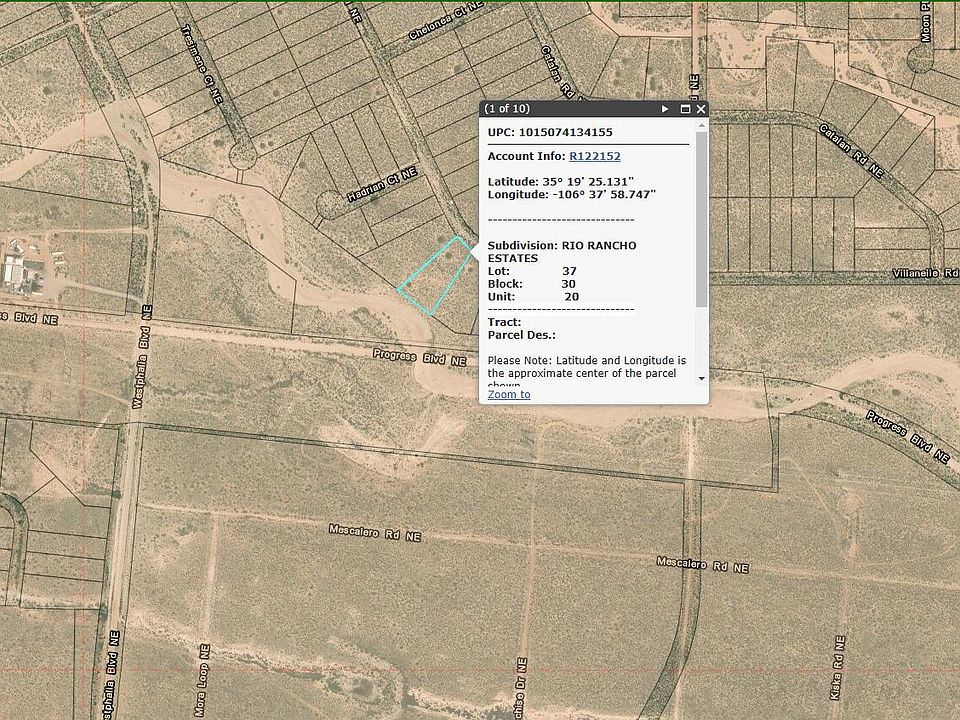
Task: Click the Trasimene Ct NE label
Action: (x=201, y=64)
